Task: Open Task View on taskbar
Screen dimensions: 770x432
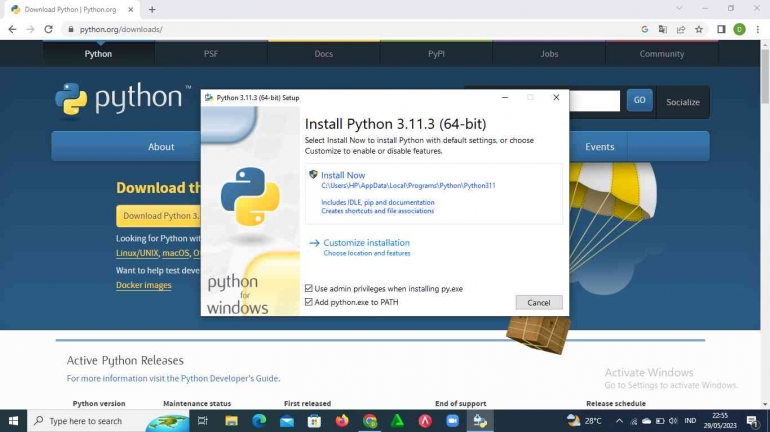Action: pos(202,421)
